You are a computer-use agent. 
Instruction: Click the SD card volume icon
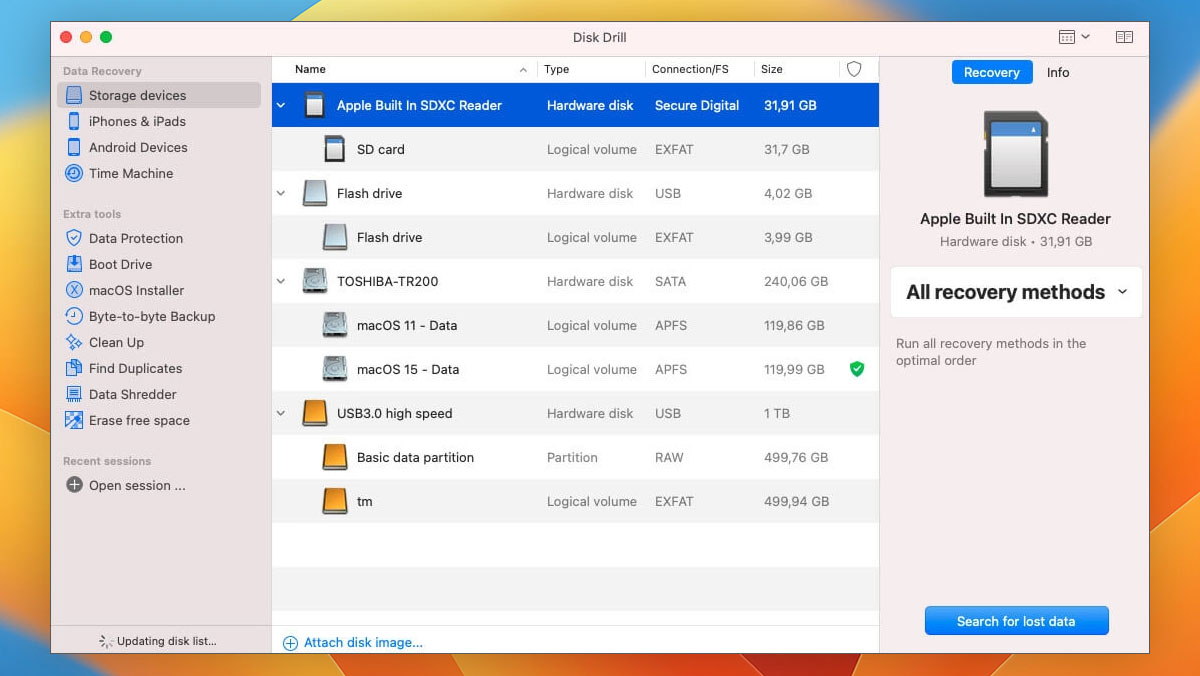335,149
